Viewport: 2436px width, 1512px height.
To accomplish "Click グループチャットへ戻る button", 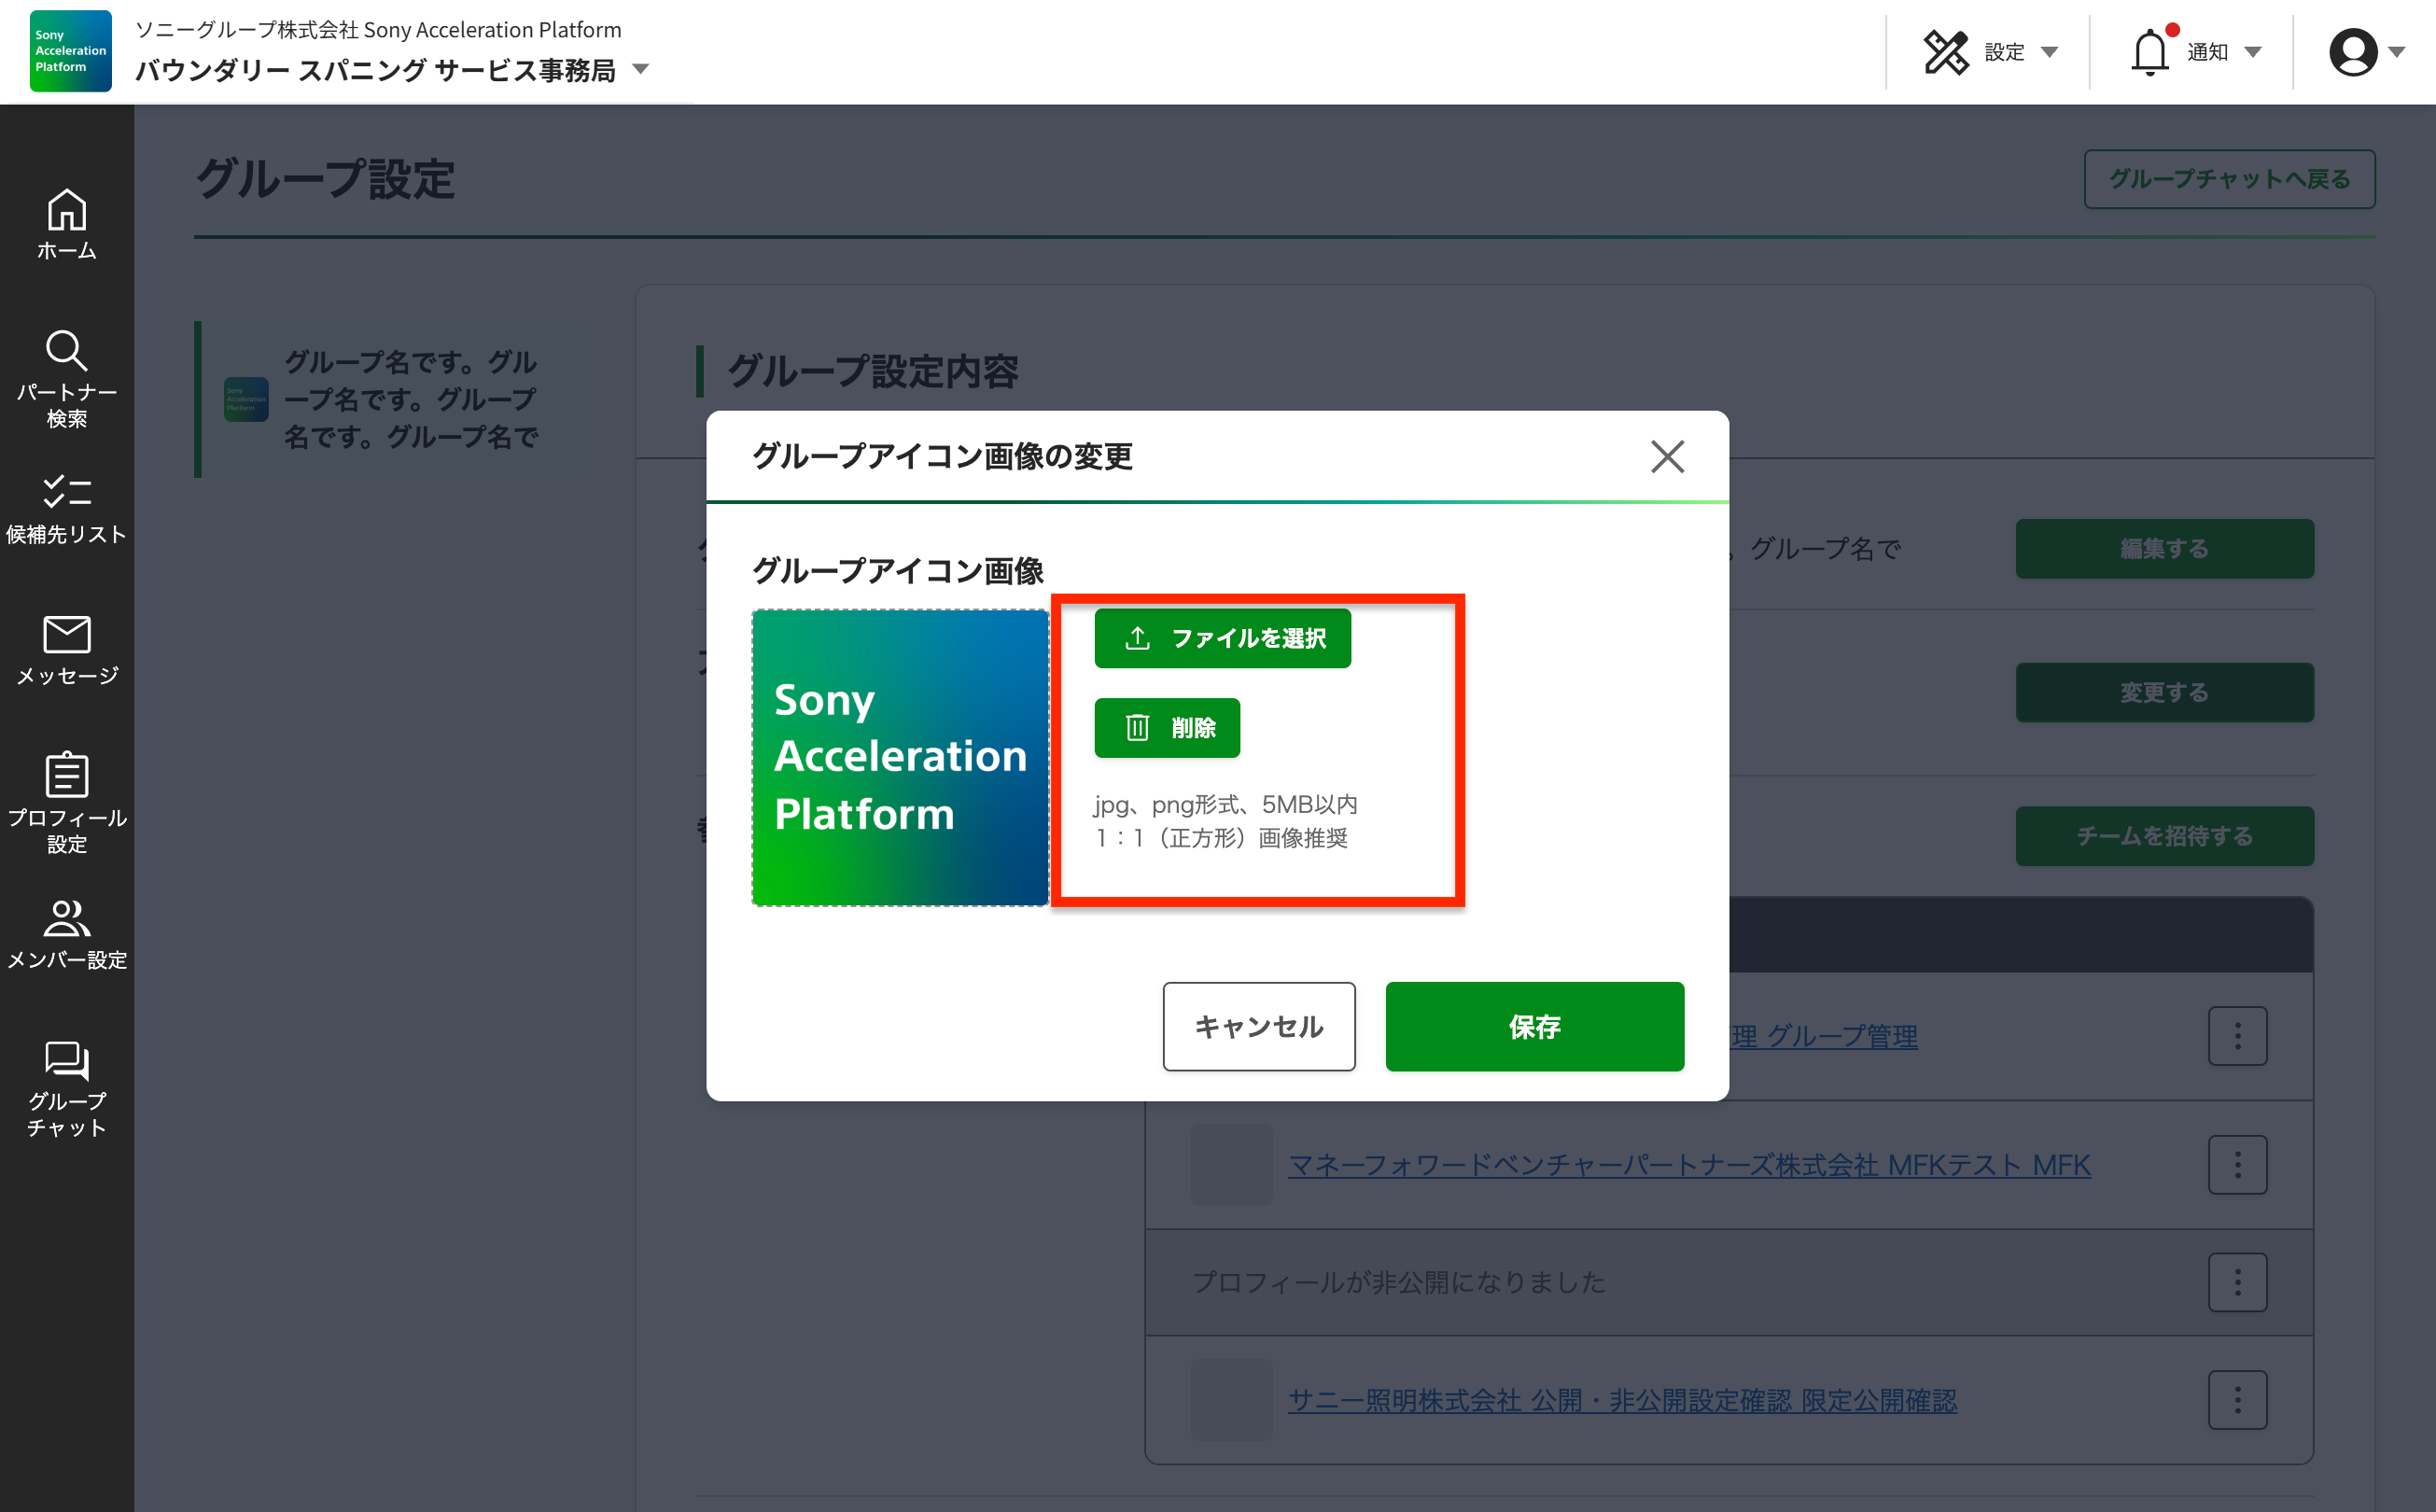I will pyautogui.click(x=2228, y=179).
